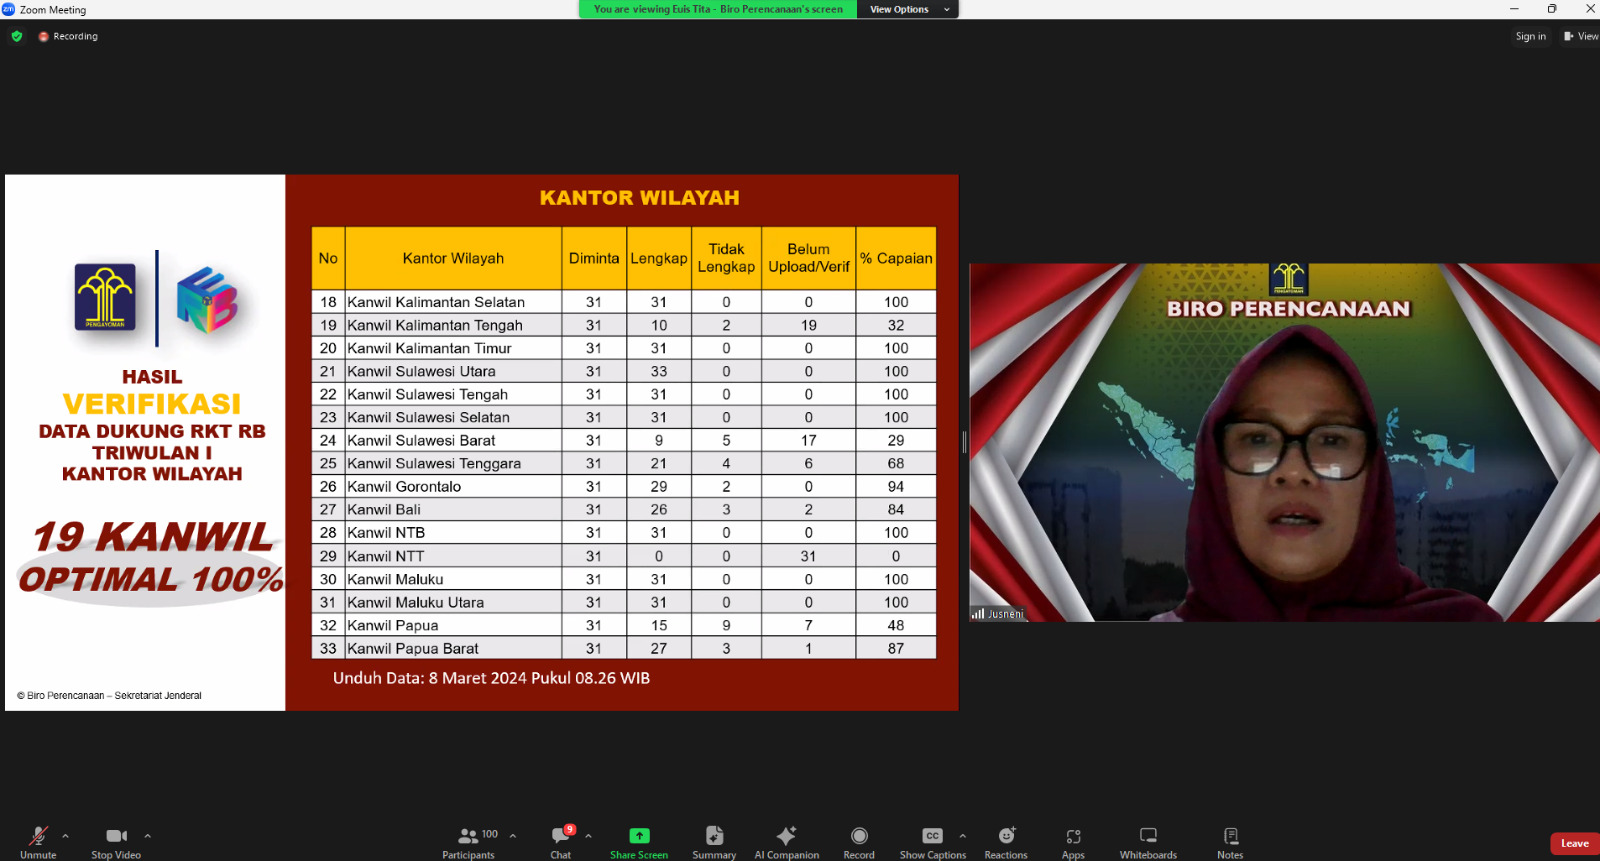Open the Participants list

pyautogui.click(x=468, y=840)
